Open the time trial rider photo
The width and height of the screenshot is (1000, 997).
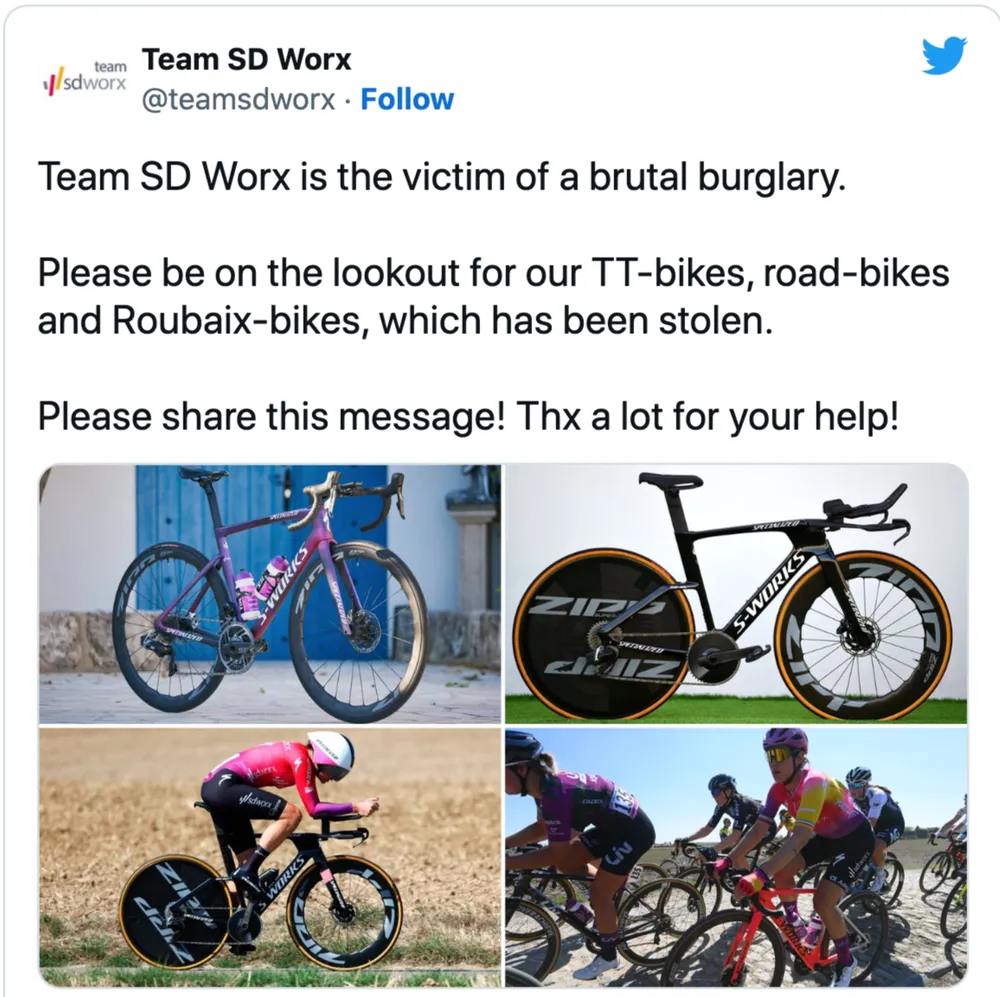tap(270, 857)
